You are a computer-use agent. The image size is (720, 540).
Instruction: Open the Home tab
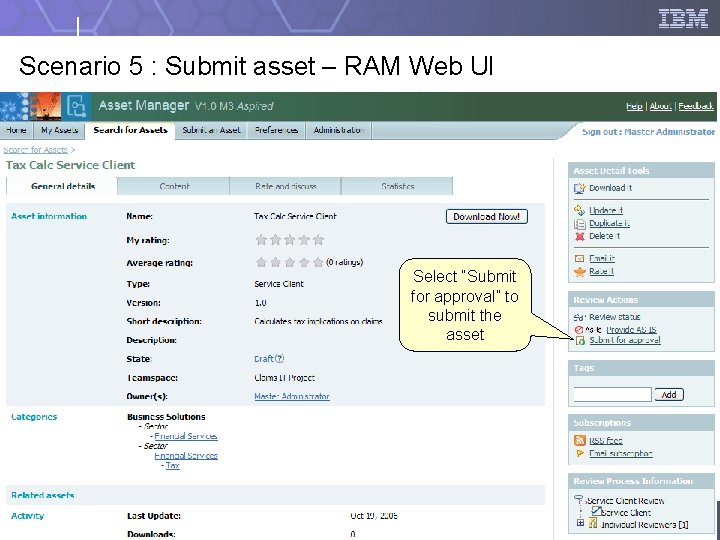pyautogui.click(x=17, y=130)
